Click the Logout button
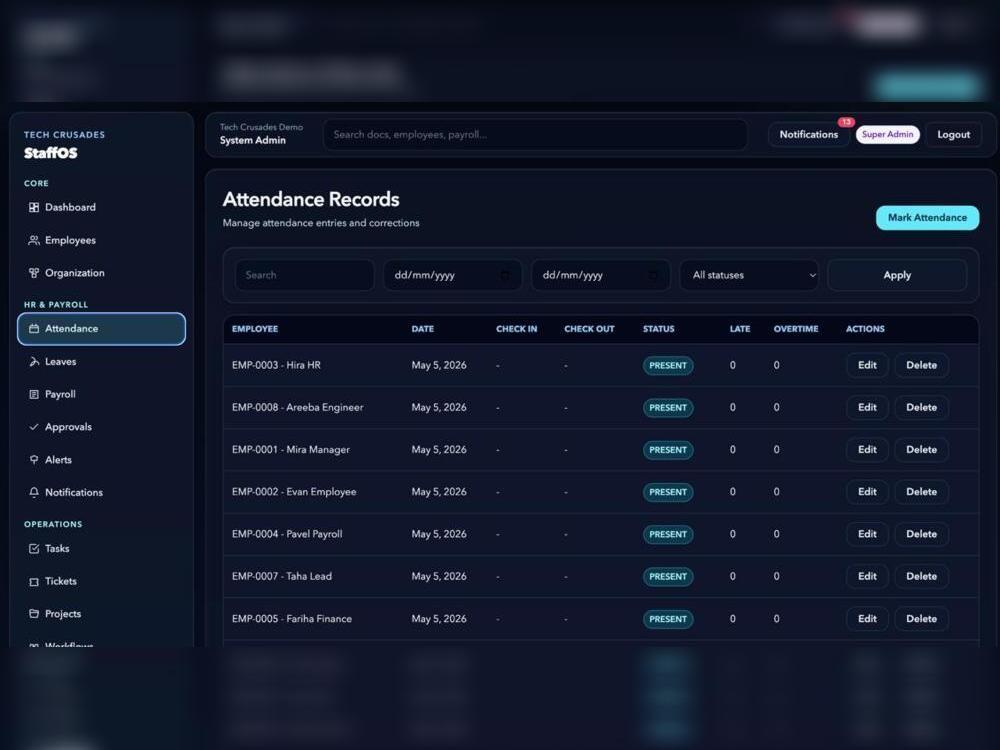 pyautogui.click(x=953, y=135)
